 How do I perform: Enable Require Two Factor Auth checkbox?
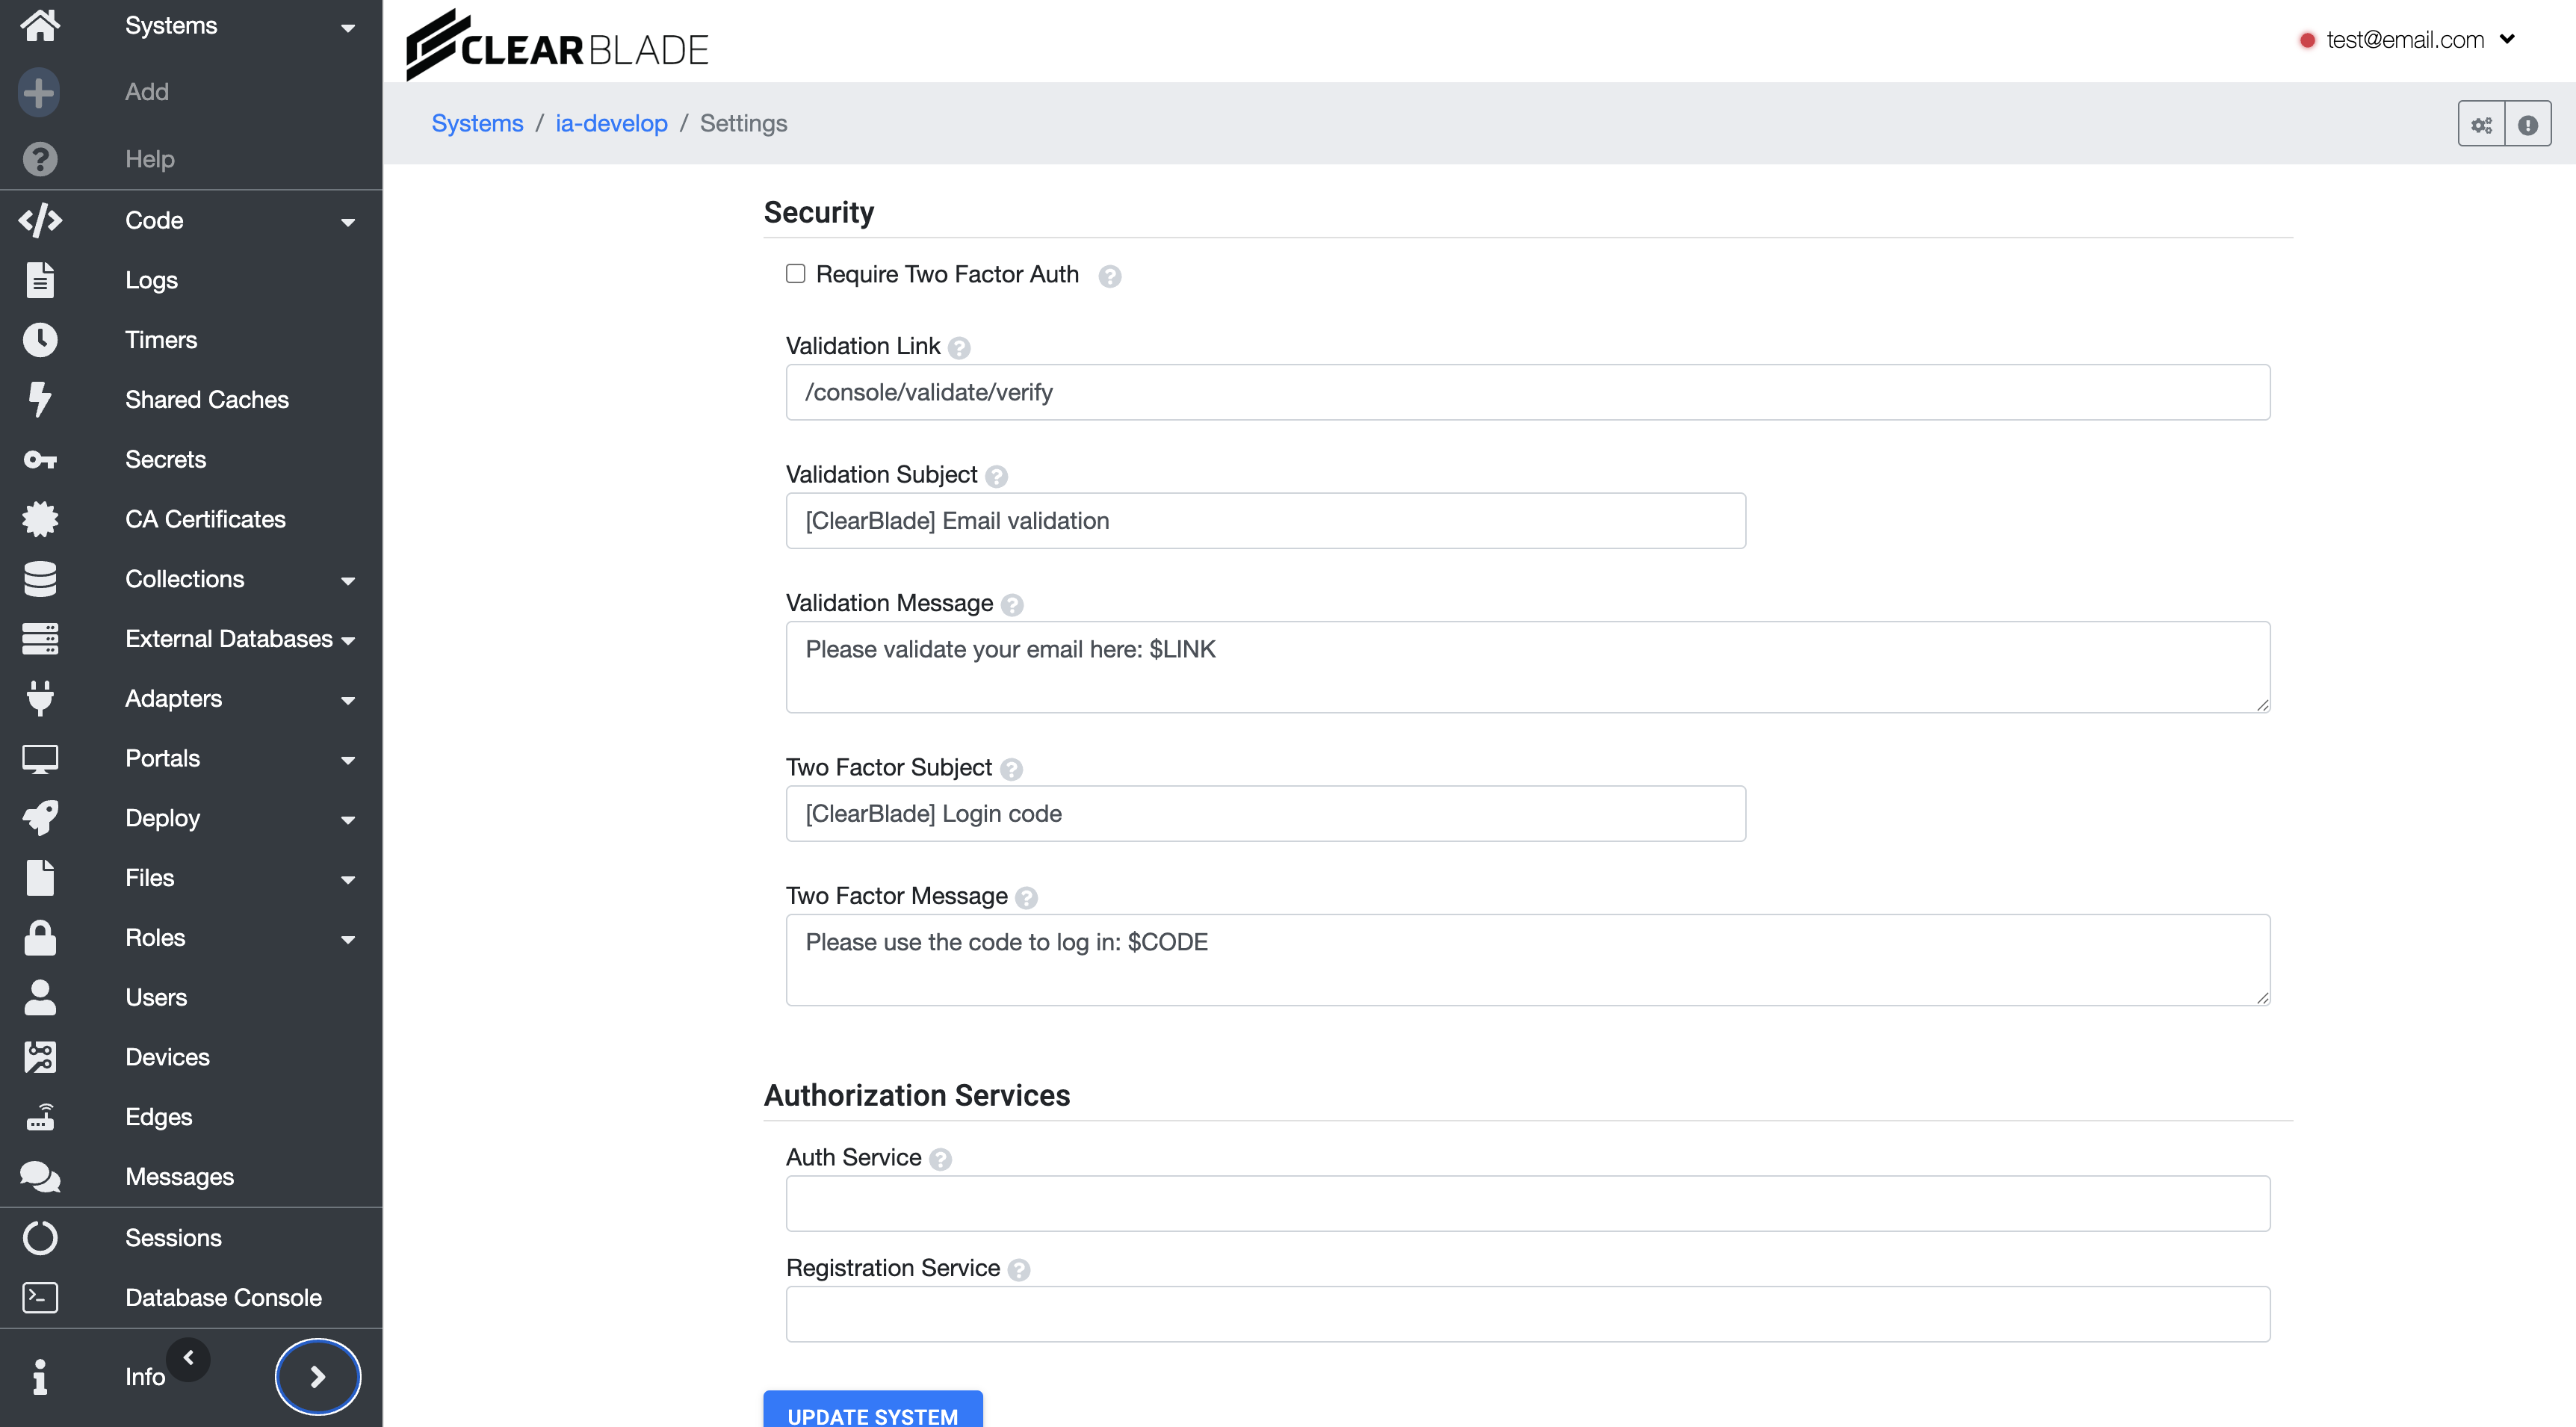795,274
